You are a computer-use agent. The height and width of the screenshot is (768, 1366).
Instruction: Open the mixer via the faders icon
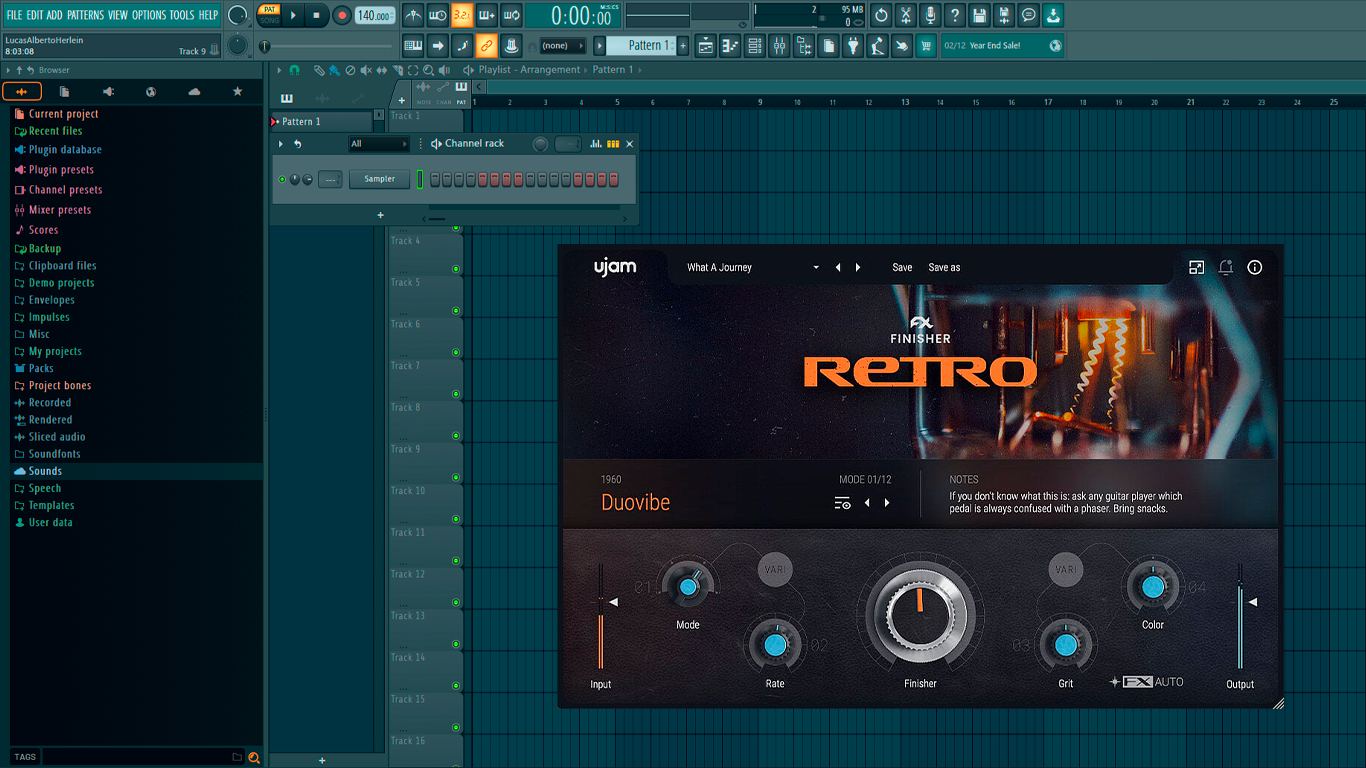[779, 45]
